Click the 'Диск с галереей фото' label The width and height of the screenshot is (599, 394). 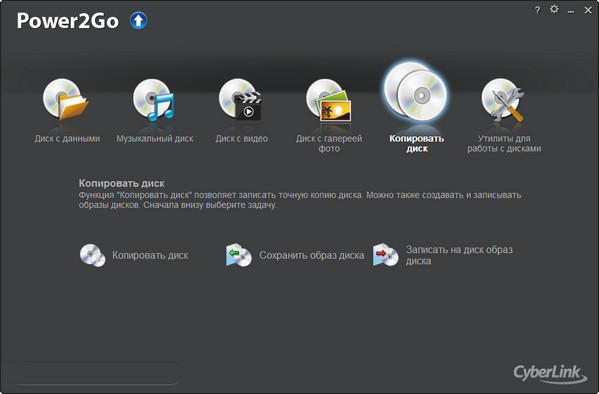329,143
